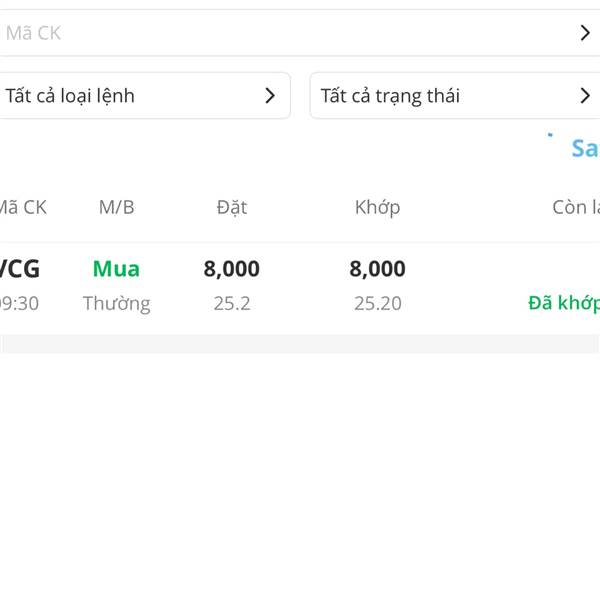
Task: Click the Còn lại column header
Action: click(576, 208)
